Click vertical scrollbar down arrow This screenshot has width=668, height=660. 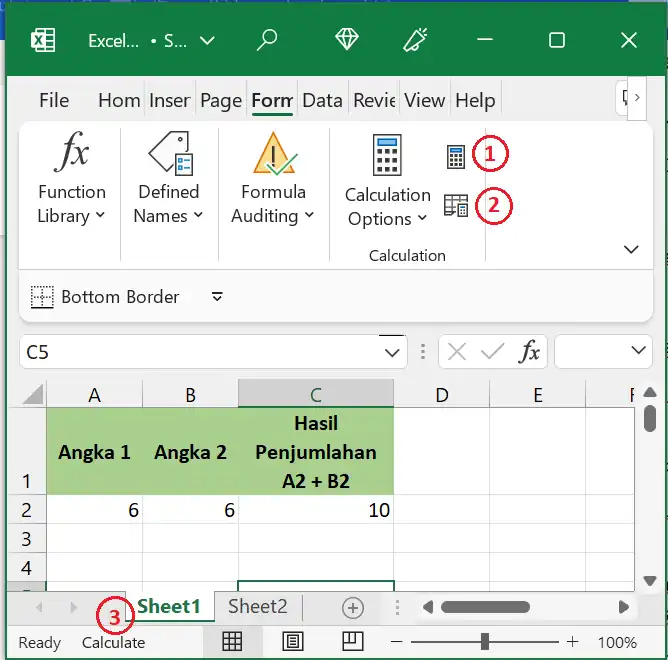[650, 580]
